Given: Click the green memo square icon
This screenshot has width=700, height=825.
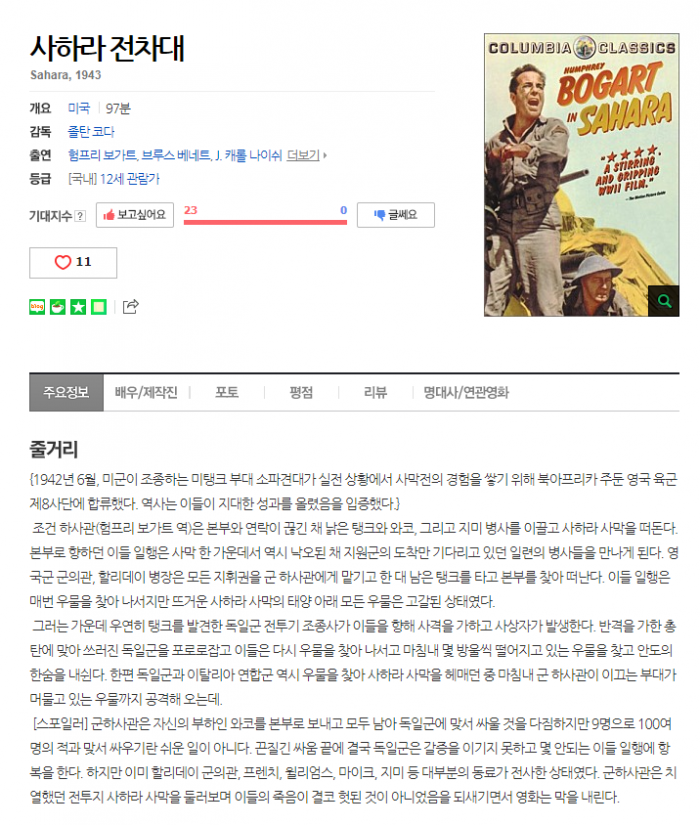Looking at the screenshot, I should 98,307.
